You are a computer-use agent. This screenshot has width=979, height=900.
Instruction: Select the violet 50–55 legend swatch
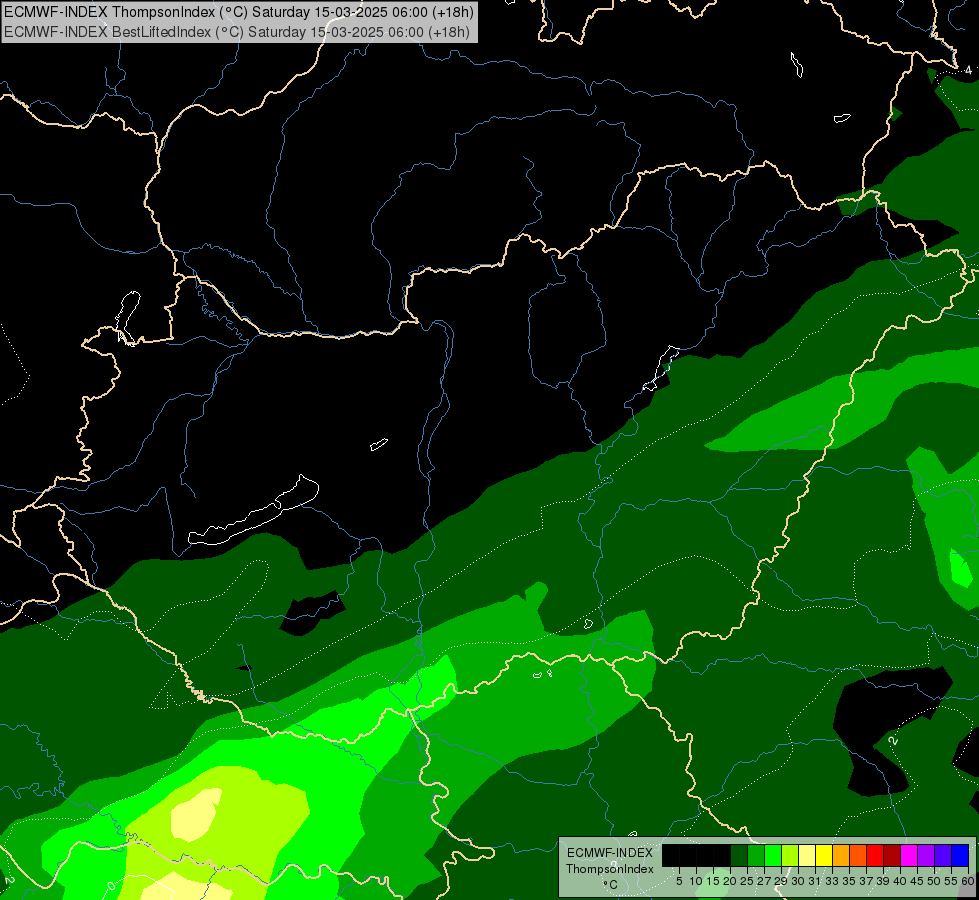pos(943,855)
